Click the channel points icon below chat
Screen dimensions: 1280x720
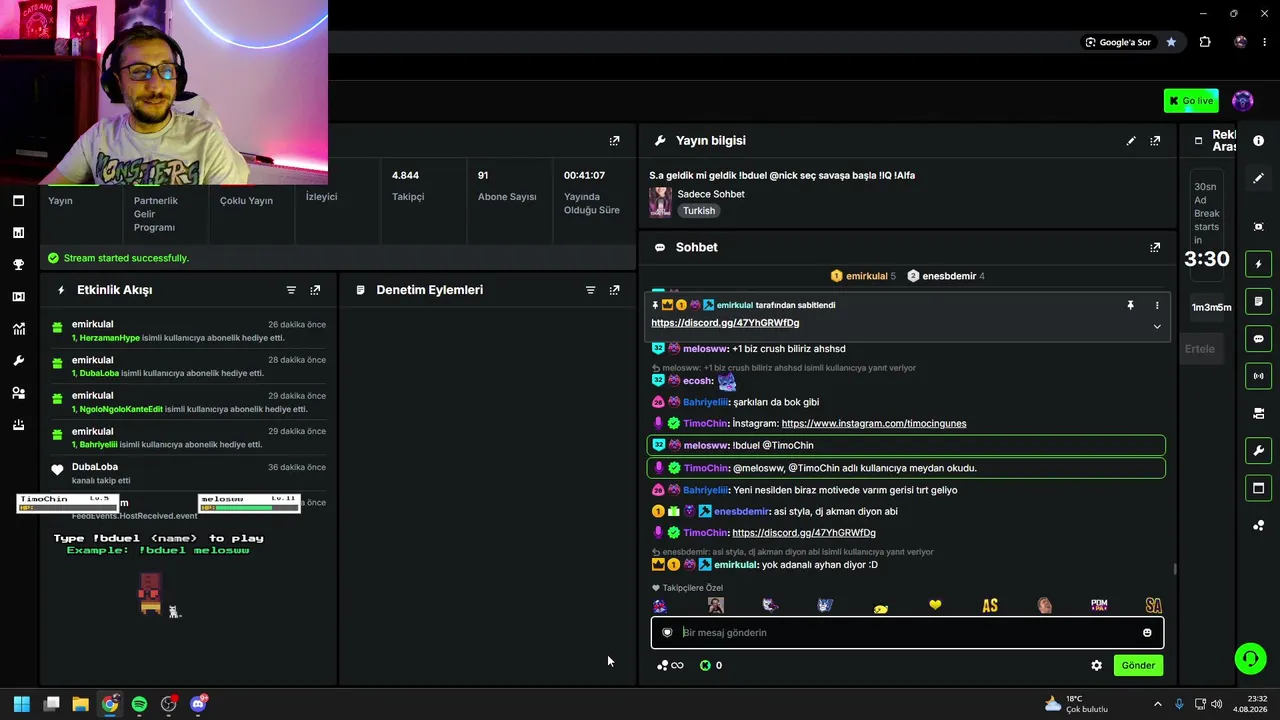[670, 666]
